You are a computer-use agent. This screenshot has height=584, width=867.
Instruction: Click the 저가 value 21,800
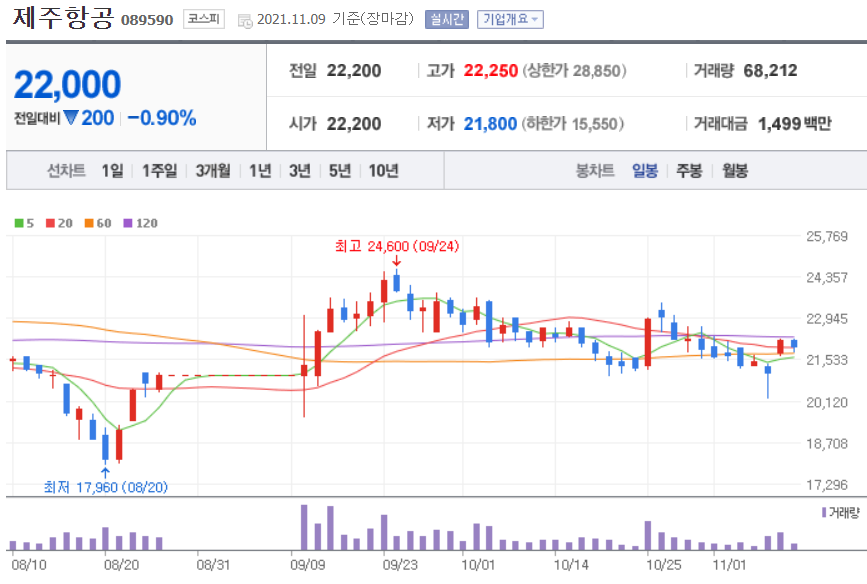[490, 124]
